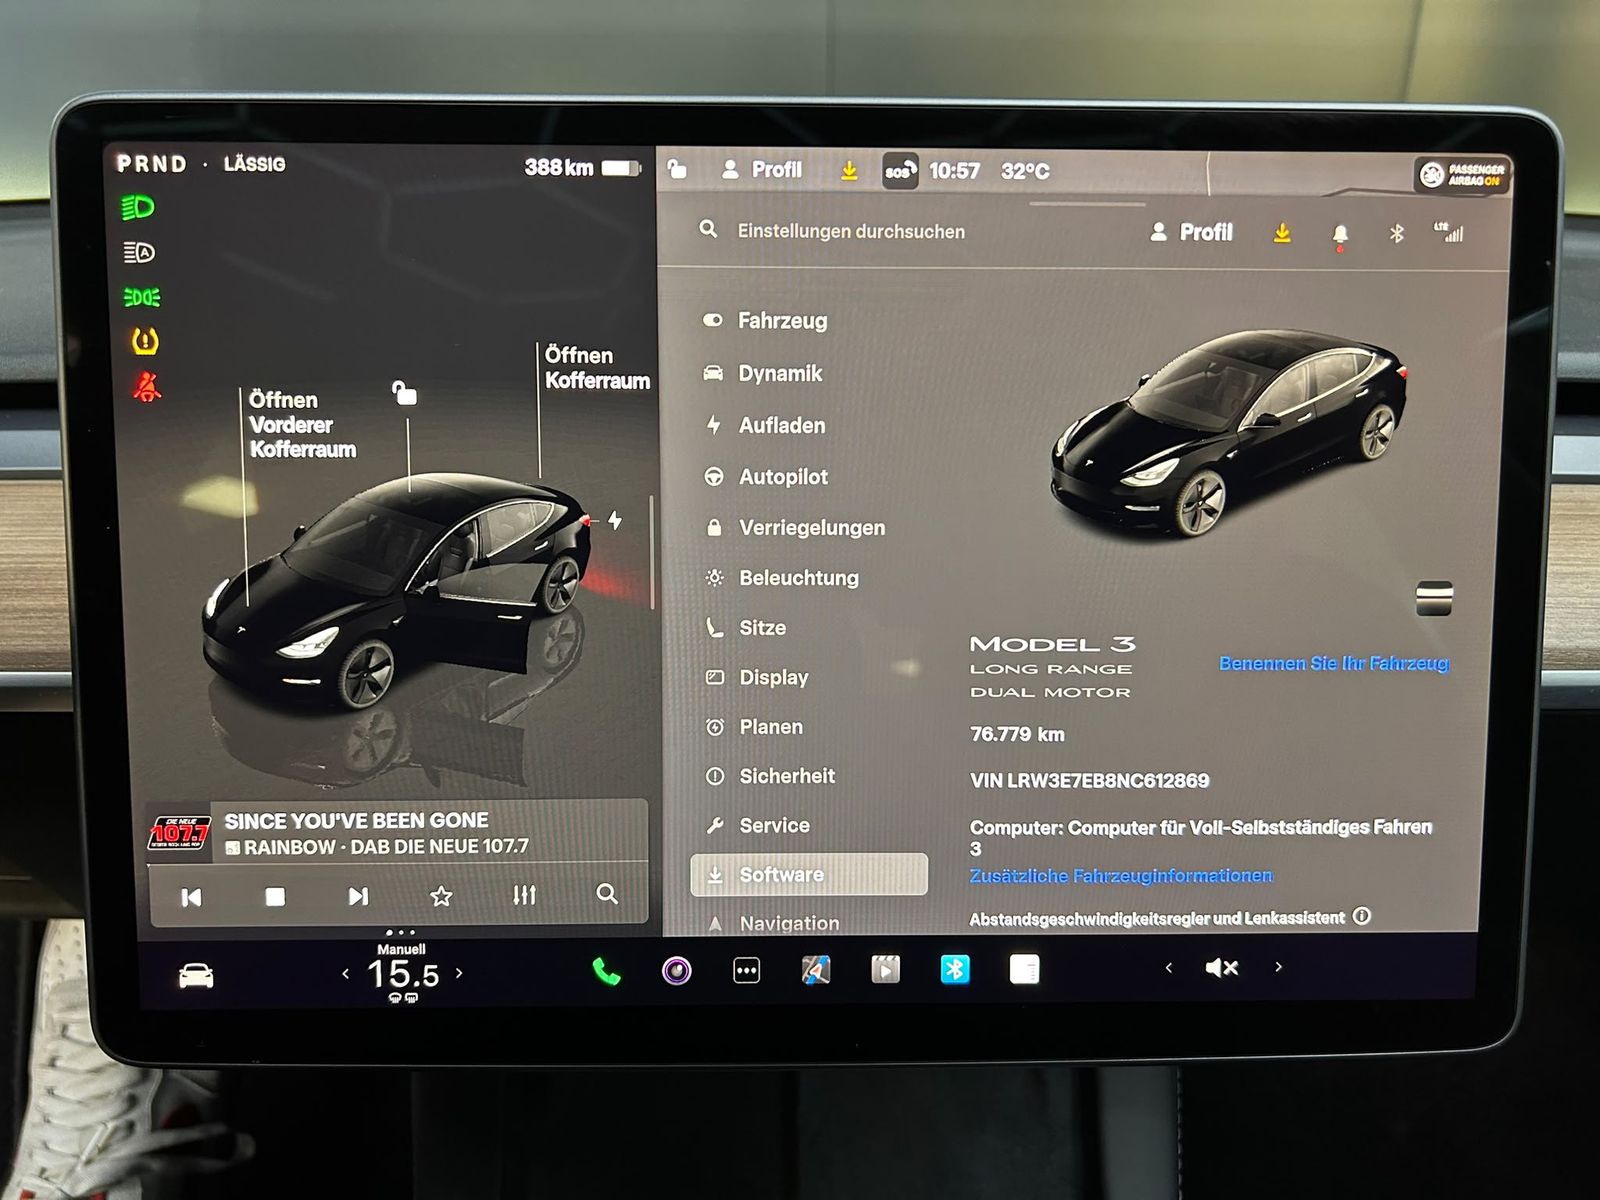1600x1200 pixels.
Task: Tap Öffnen Vorderer Kofferraum
Action: [x=302, y=425]
